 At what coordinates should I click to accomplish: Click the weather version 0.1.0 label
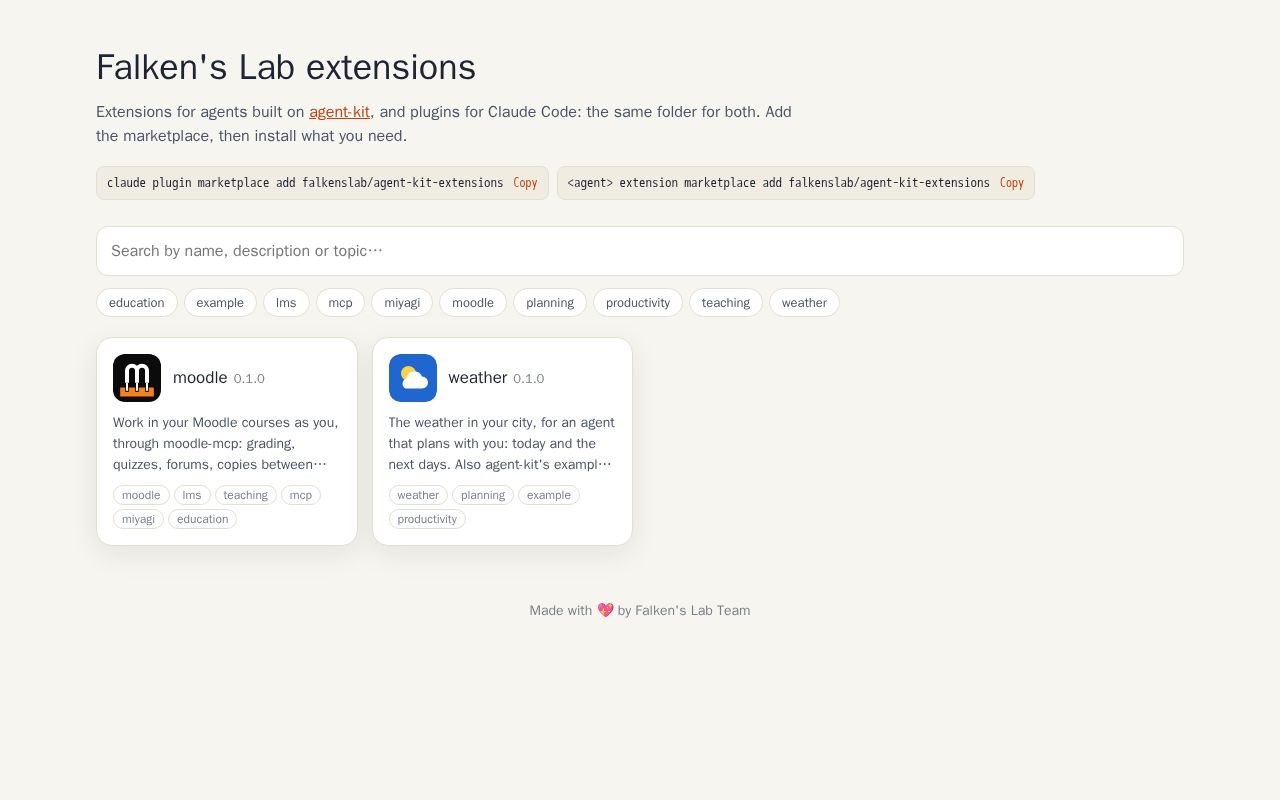pyautogui.click(x=529, y=379)
